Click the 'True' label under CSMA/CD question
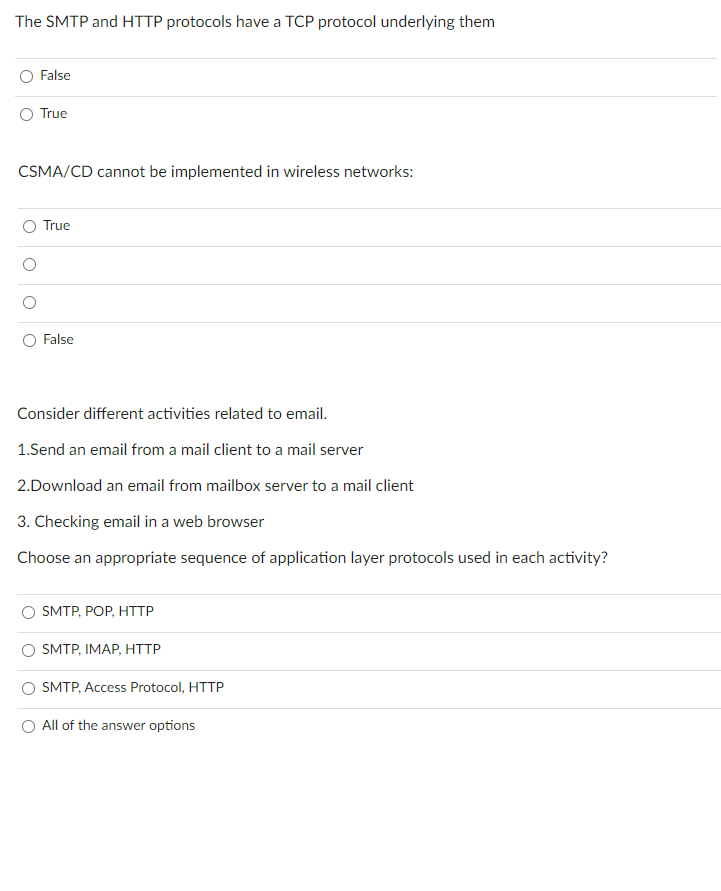 (57, 225)
